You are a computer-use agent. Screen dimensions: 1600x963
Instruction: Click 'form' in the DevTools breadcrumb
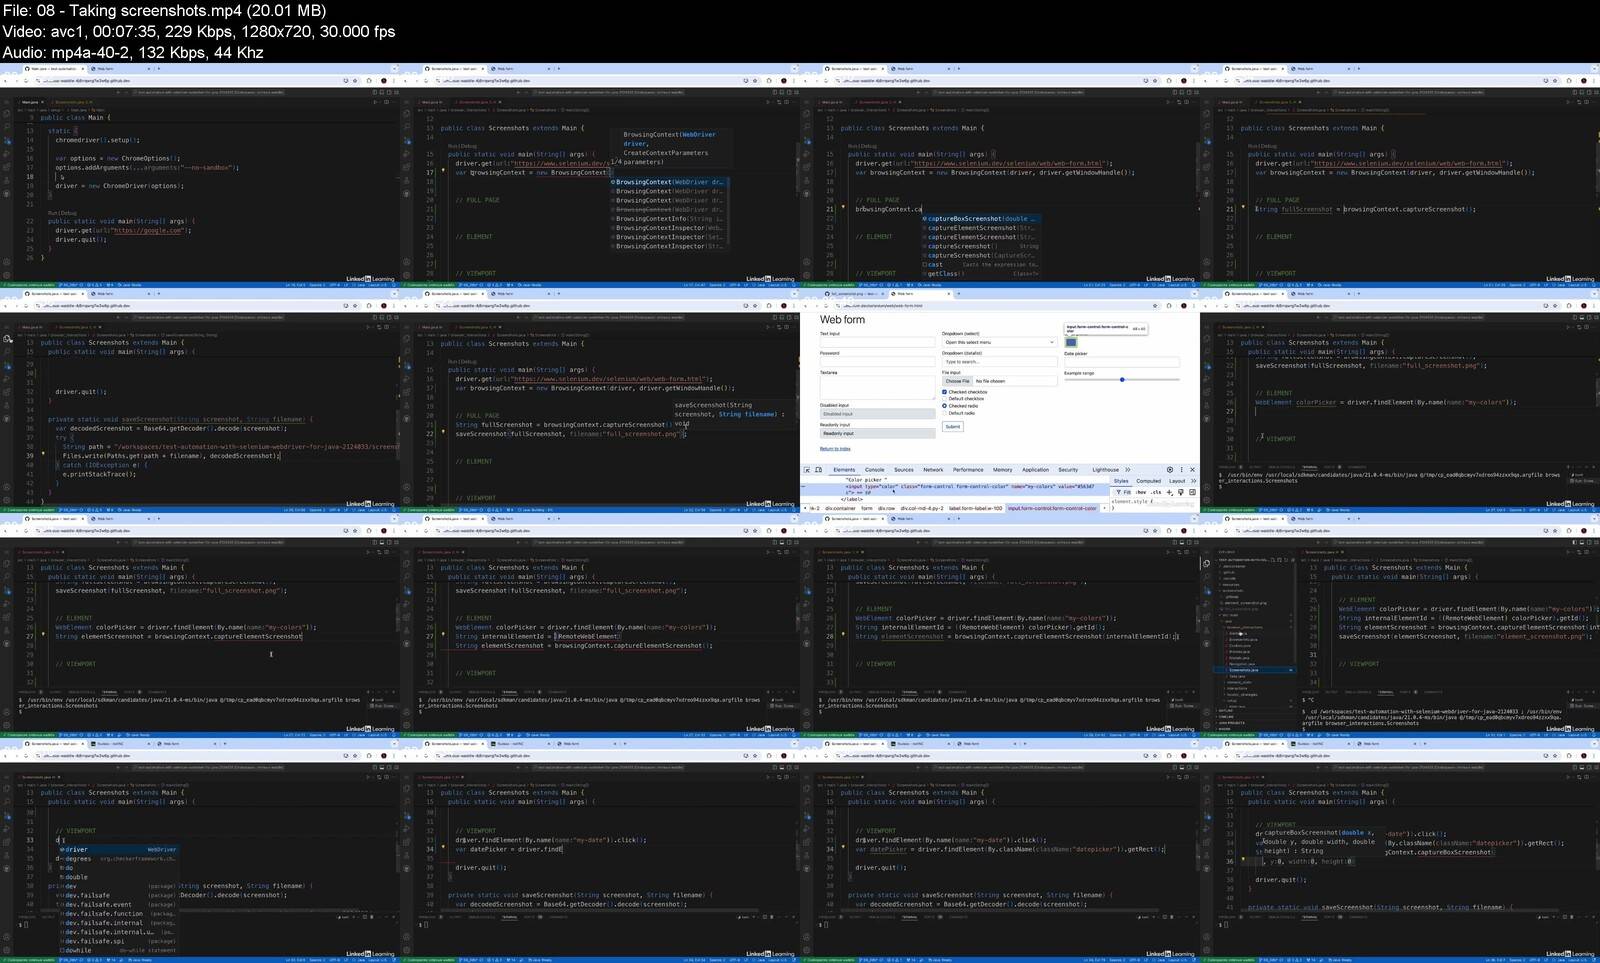(867, 508)
